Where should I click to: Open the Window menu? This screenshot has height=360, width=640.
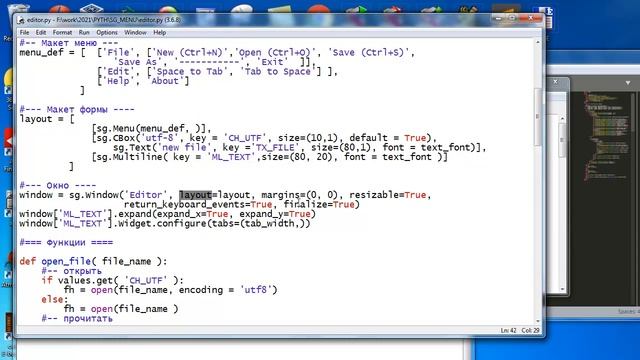point(135,32)
